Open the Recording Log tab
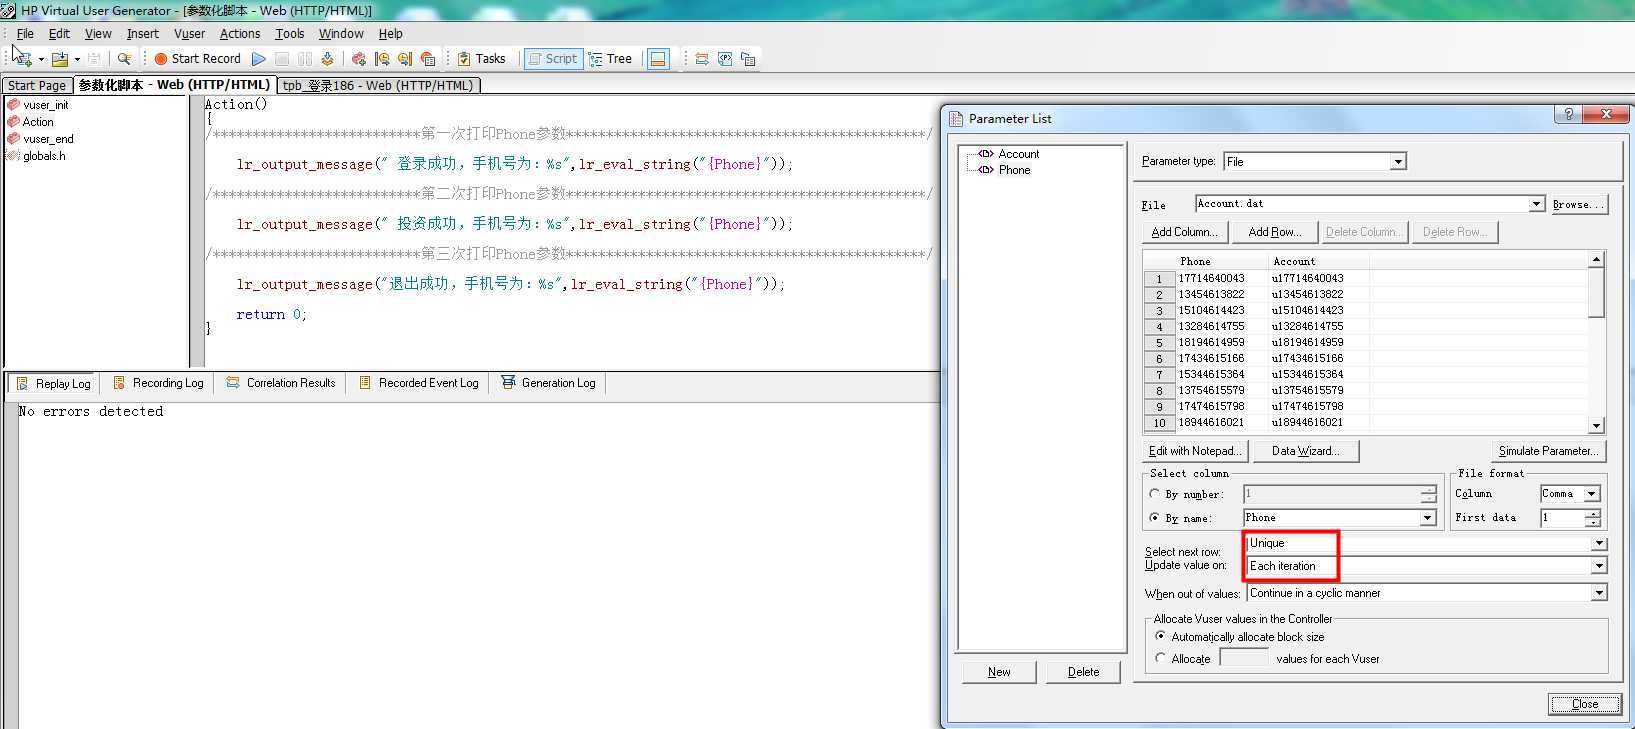 (158, 383)
